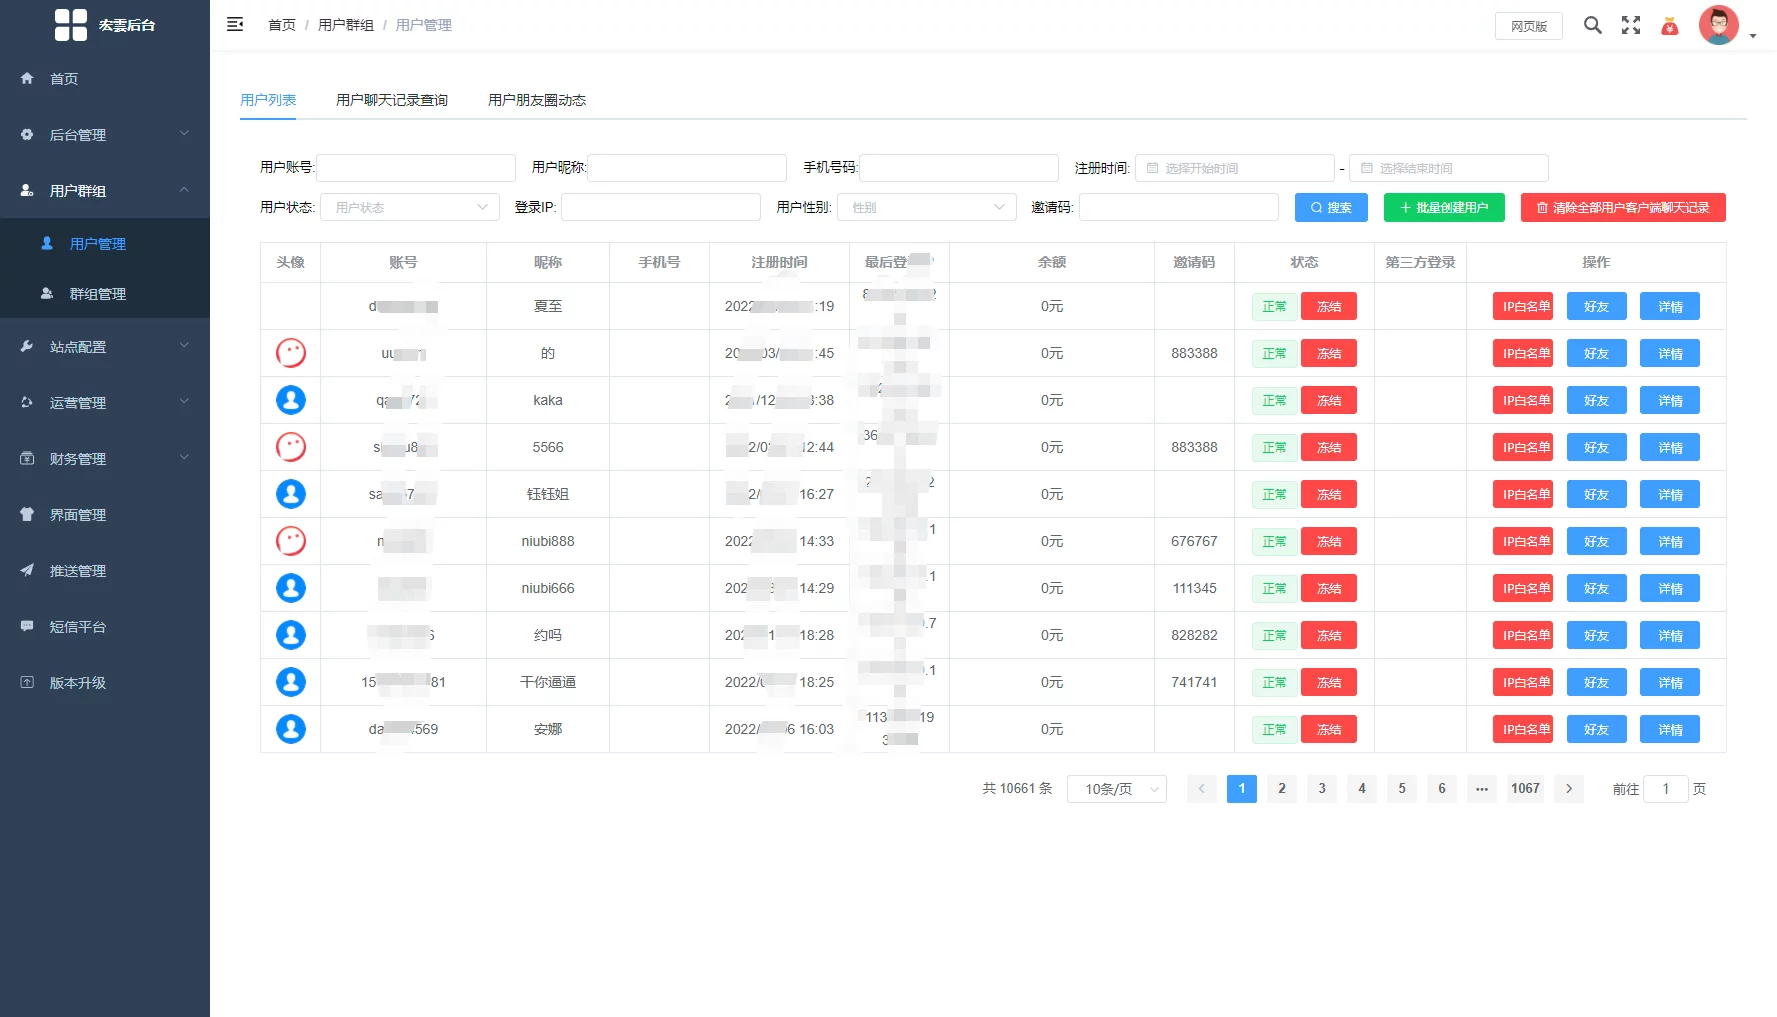Viewport: 1777px width, 1017px height.
Task: Toggle fullscreen mode icon
Action: [x=1631, y=25]
